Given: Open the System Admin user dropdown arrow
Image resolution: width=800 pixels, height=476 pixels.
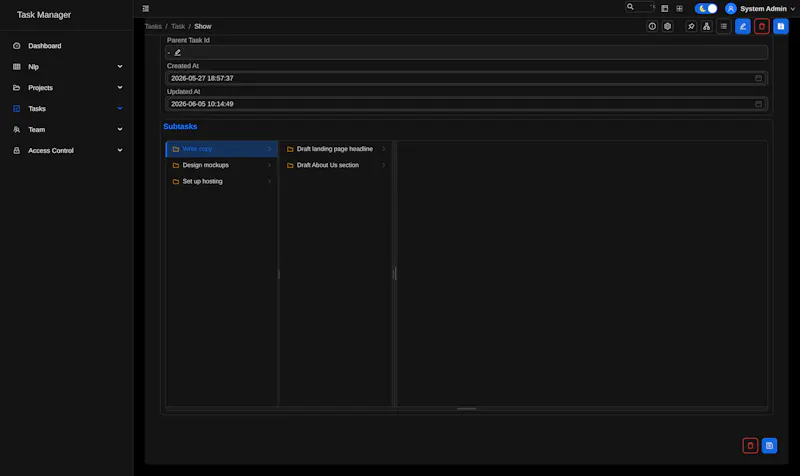Looking at the screenshot, I should click(x=792, y=9).
